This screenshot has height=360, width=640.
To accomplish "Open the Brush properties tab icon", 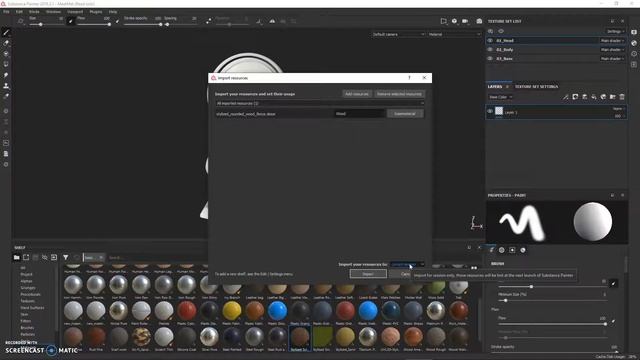I will pos(491,250).
